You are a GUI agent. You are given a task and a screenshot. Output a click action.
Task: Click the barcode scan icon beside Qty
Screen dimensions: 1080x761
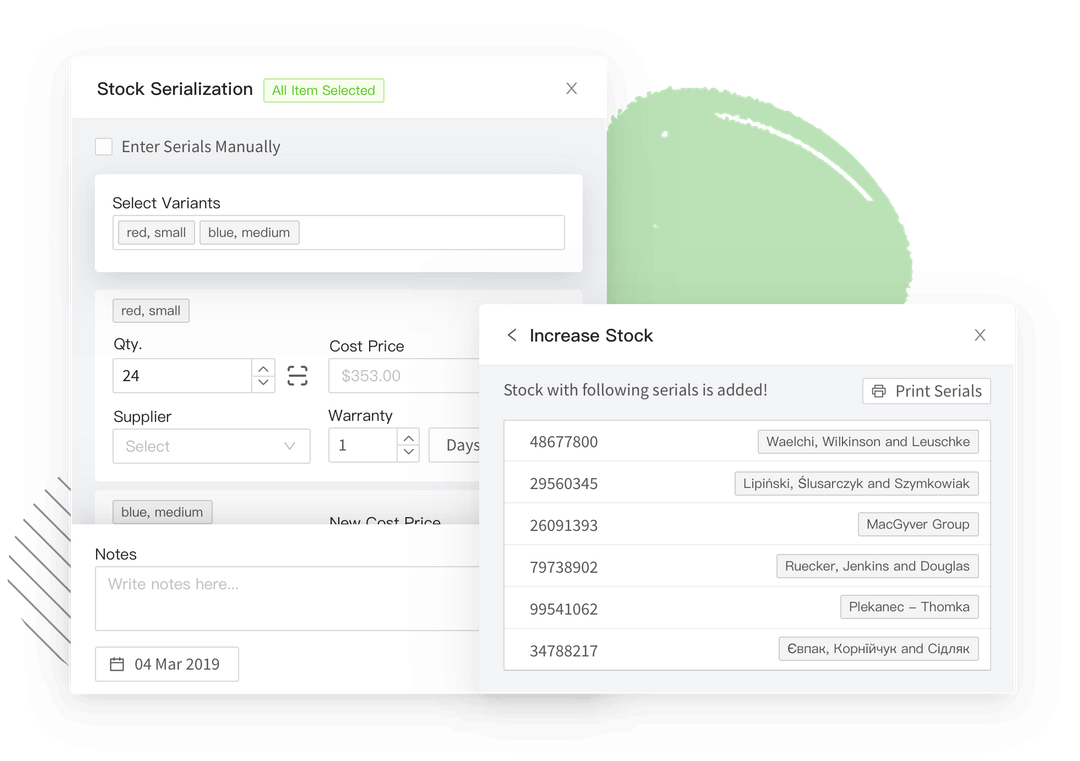click(297, 375)
